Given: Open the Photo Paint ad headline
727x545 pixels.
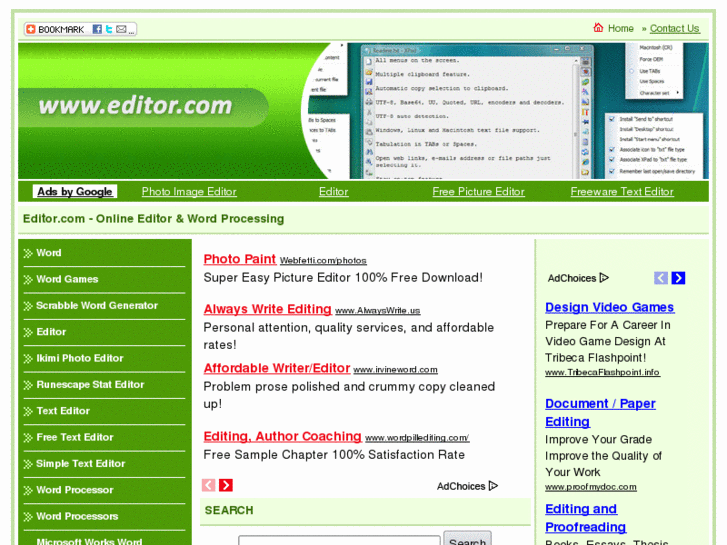Looking at the screenshot, I should pyautogui.click(x=240, y=259).
